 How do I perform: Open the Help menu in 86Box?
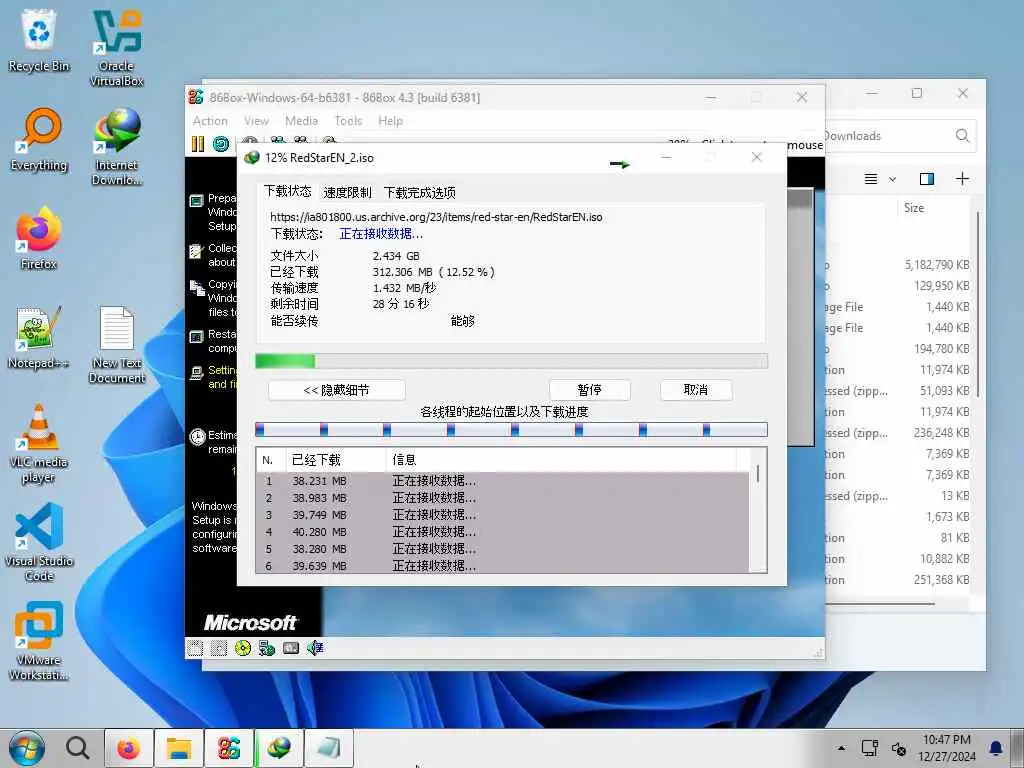click(391, 121)
